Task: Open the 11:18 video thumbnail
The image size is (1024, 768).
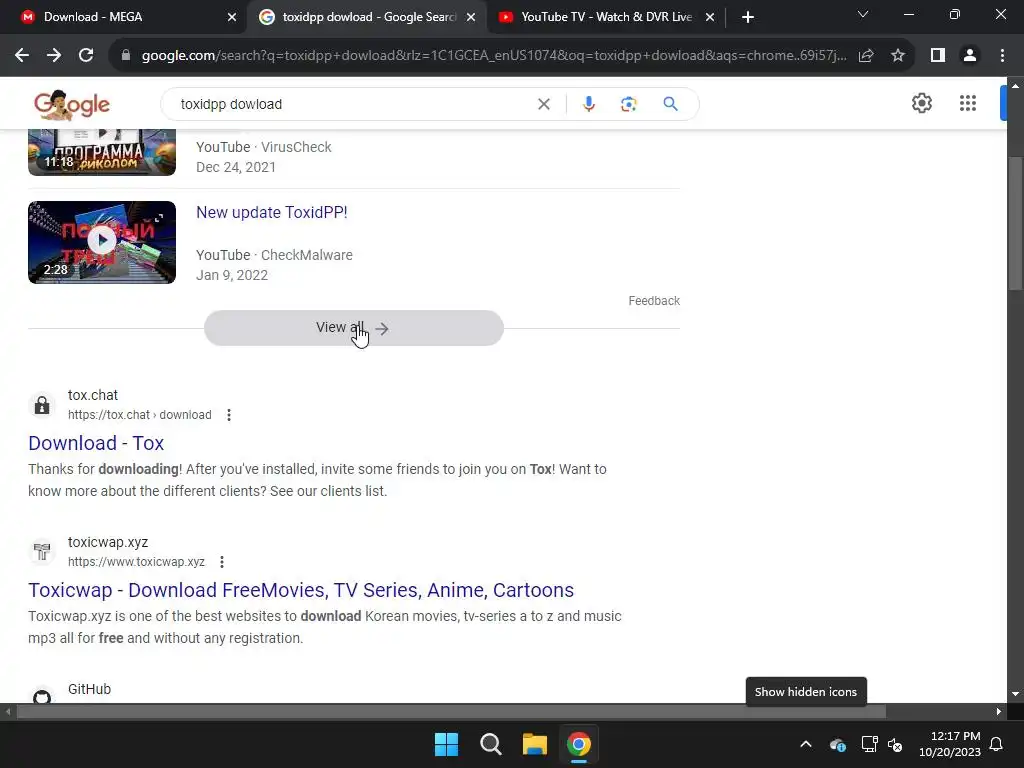Action: [102, 152]
